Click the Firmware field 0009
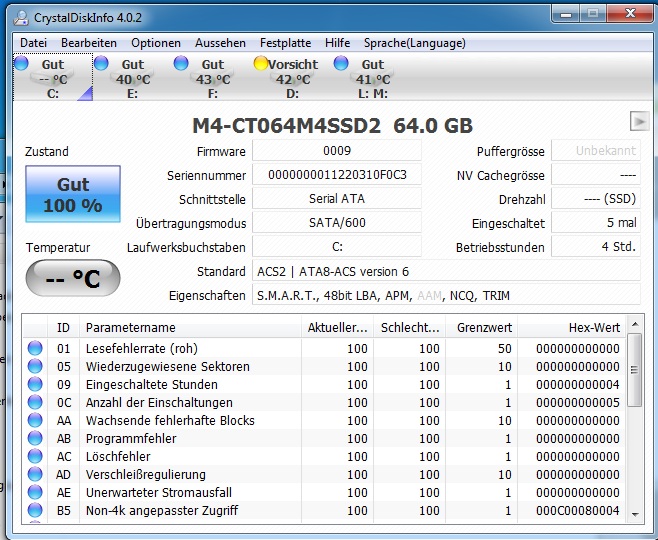Image resolution: width=658 pixels, height=540 pixels. pyautogui.click(x=337, y=151)
